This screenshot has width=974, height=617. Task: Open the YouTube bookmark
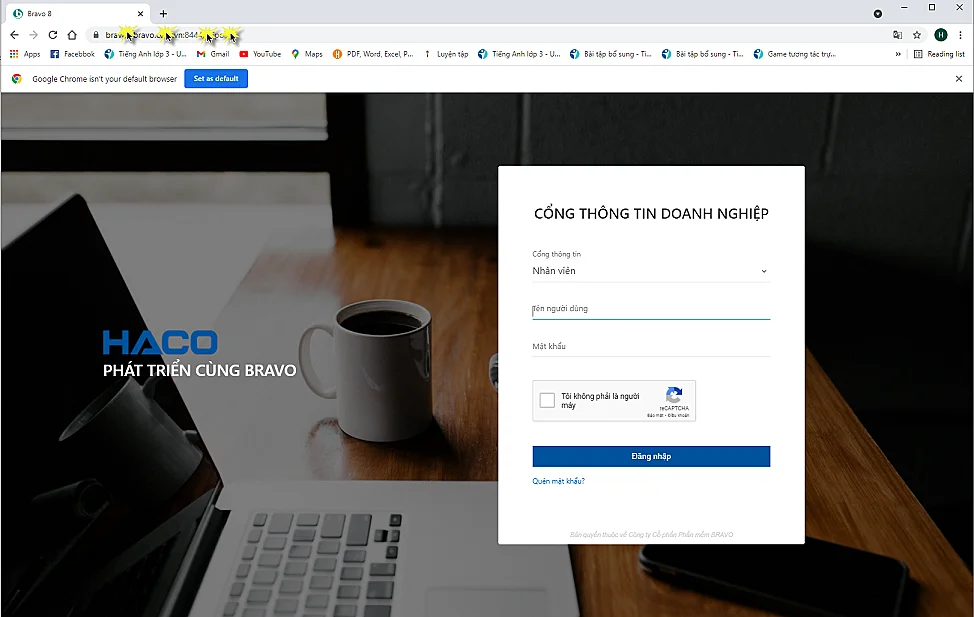[259, 54]
